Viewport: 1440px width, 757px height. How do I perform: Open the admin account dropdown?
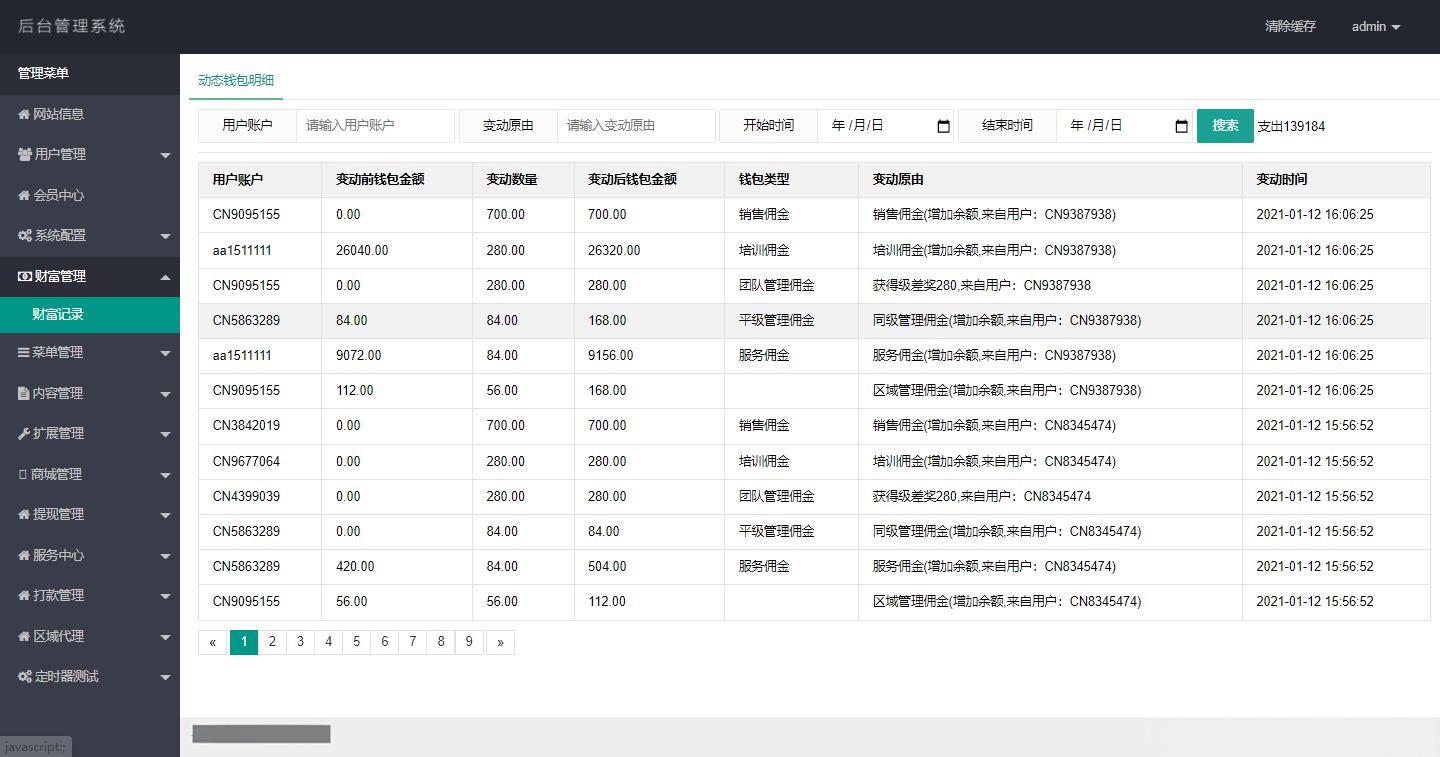(1375, 26)
